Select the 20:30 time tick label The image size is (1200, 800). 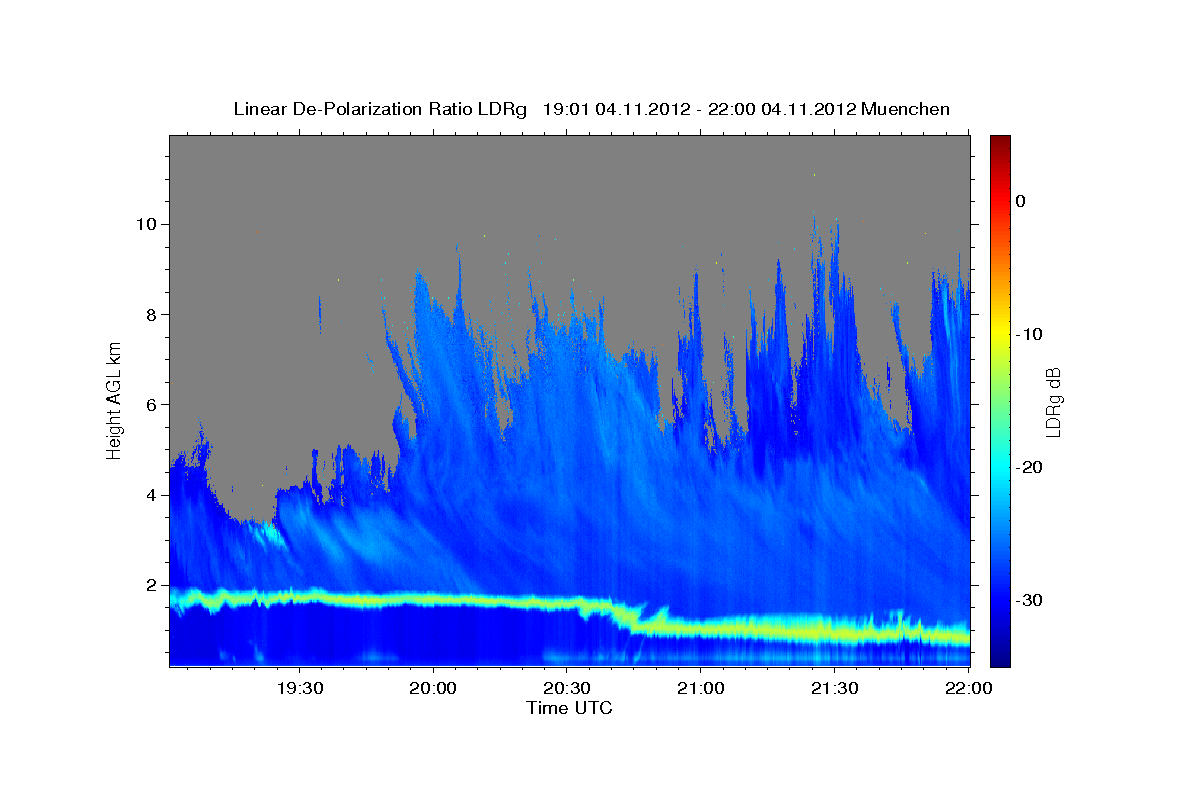566,689
